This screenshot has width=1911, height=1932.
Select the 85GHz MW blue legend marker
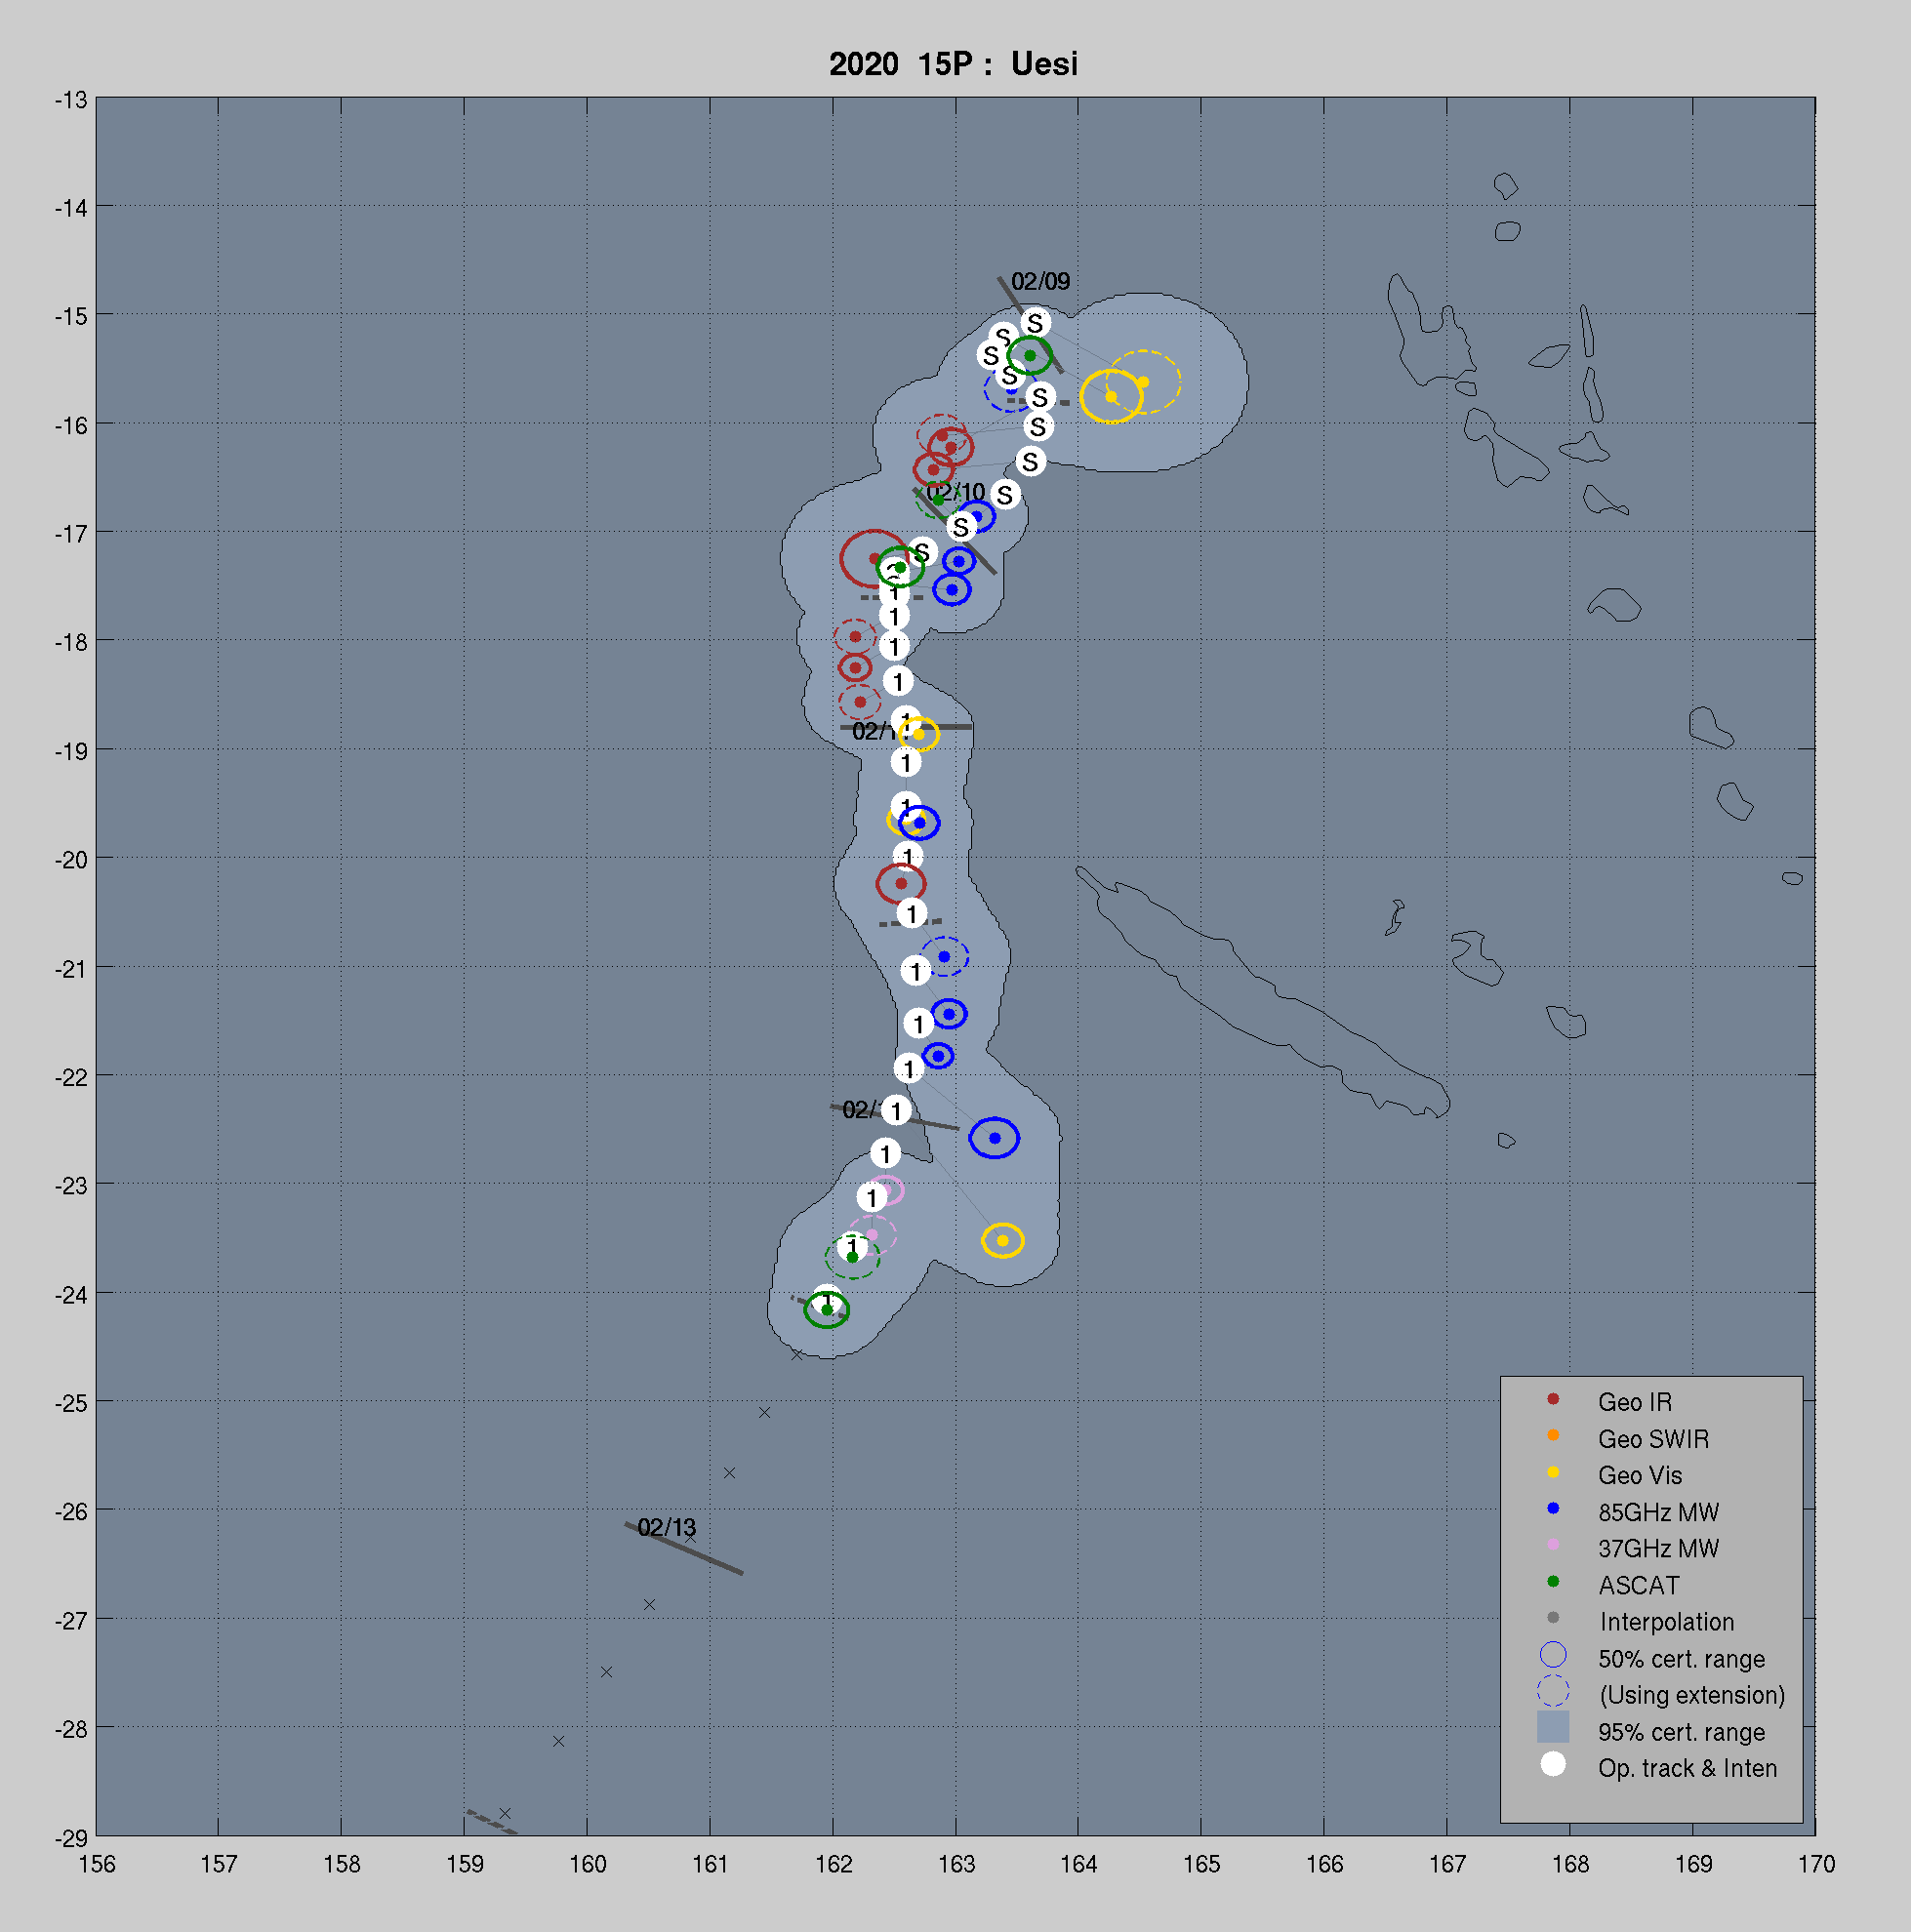[x=1552, y=1509]
